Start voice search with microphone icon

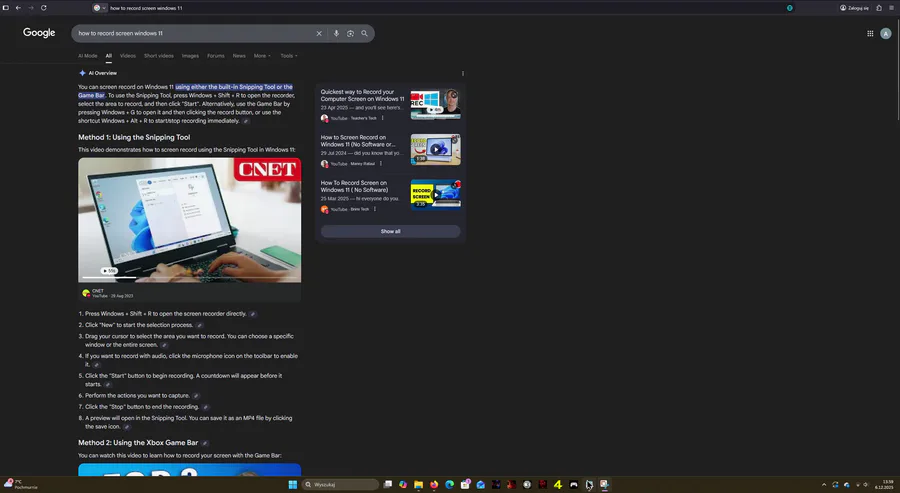(336, 33)
